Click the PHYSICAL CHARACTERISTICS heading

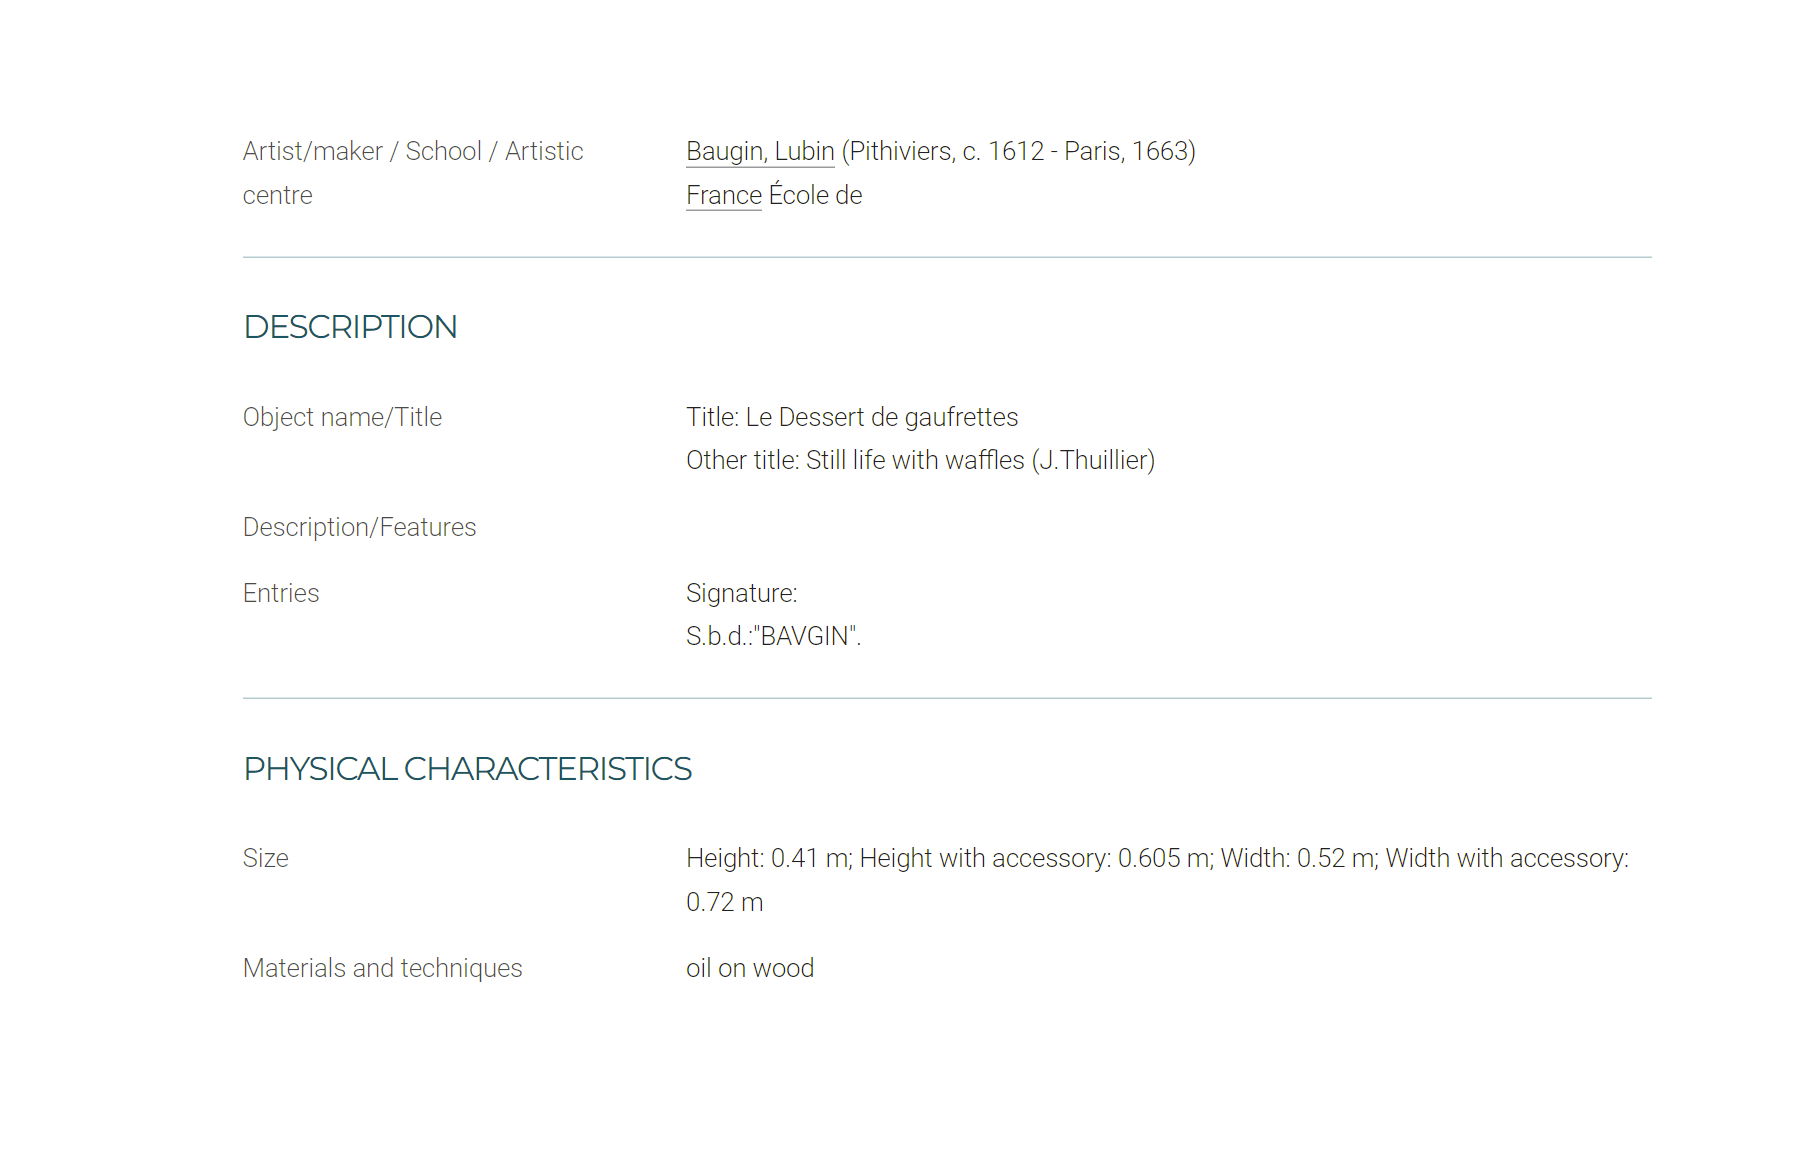click(x=467, y=768)
